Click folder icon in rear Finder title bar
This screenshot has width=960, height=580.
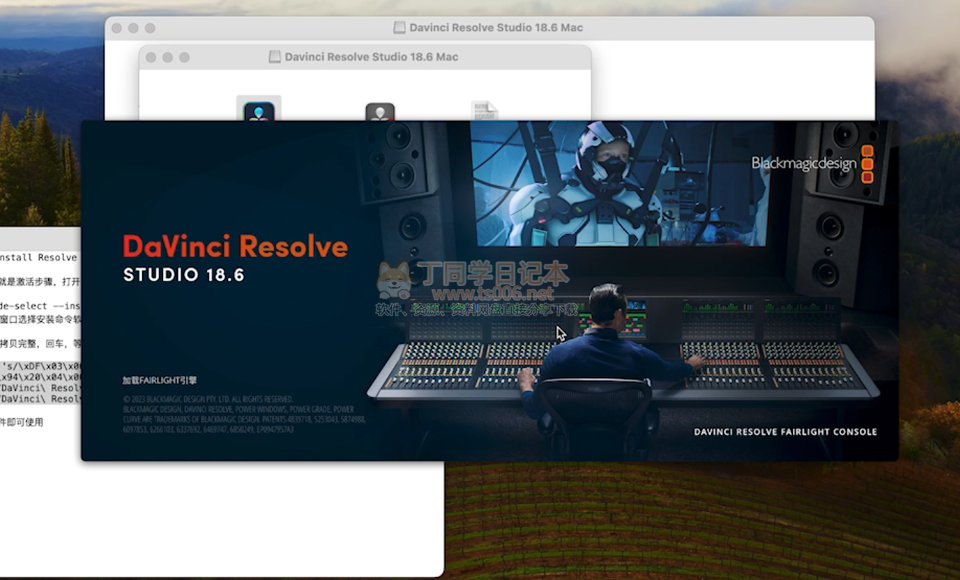point(400,28)
